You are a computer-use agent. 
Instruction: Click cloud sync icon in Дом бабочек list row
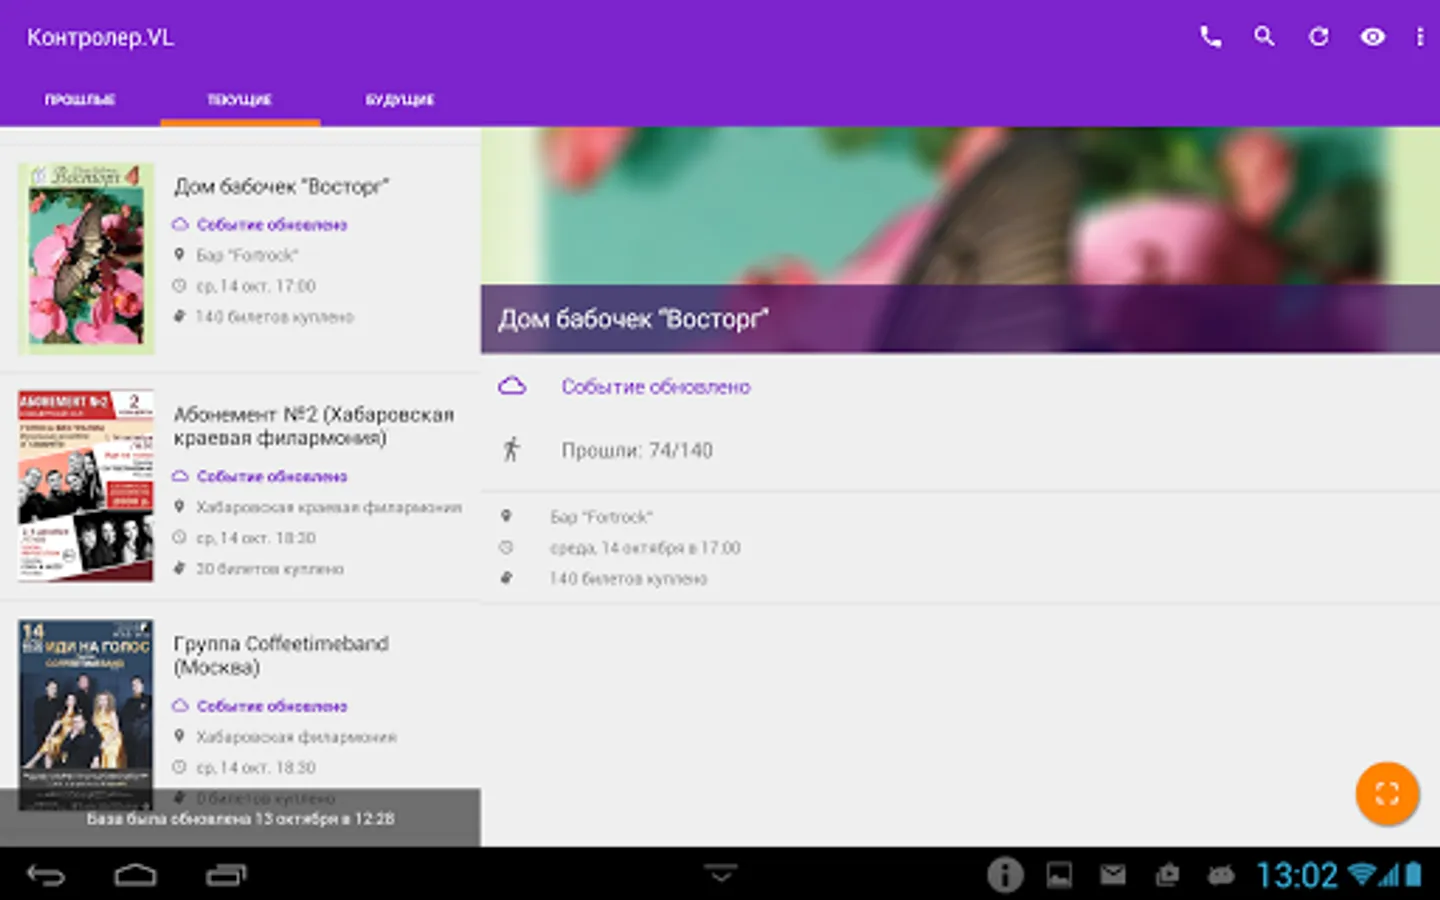(x=180, y=225)
